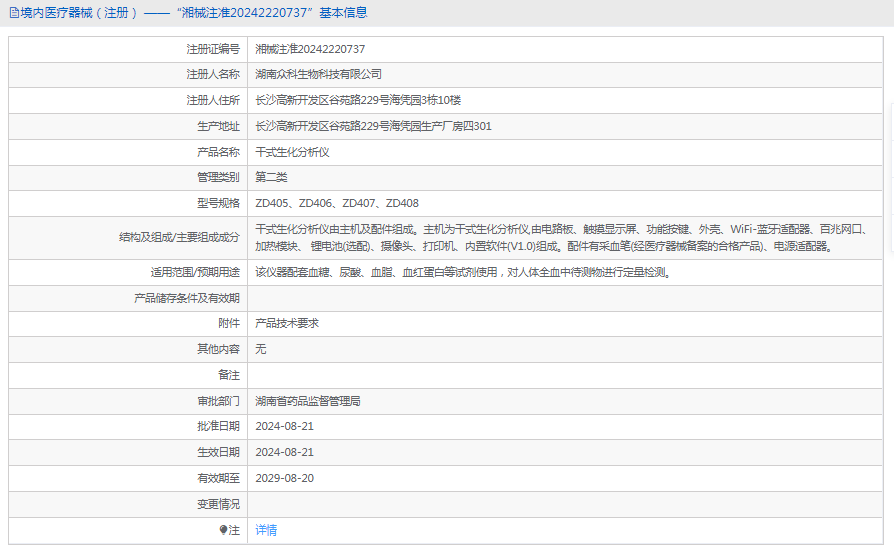Click the 产品储存条件及有效期 label
The image size is (894, 550).
[x=187, y=298]
